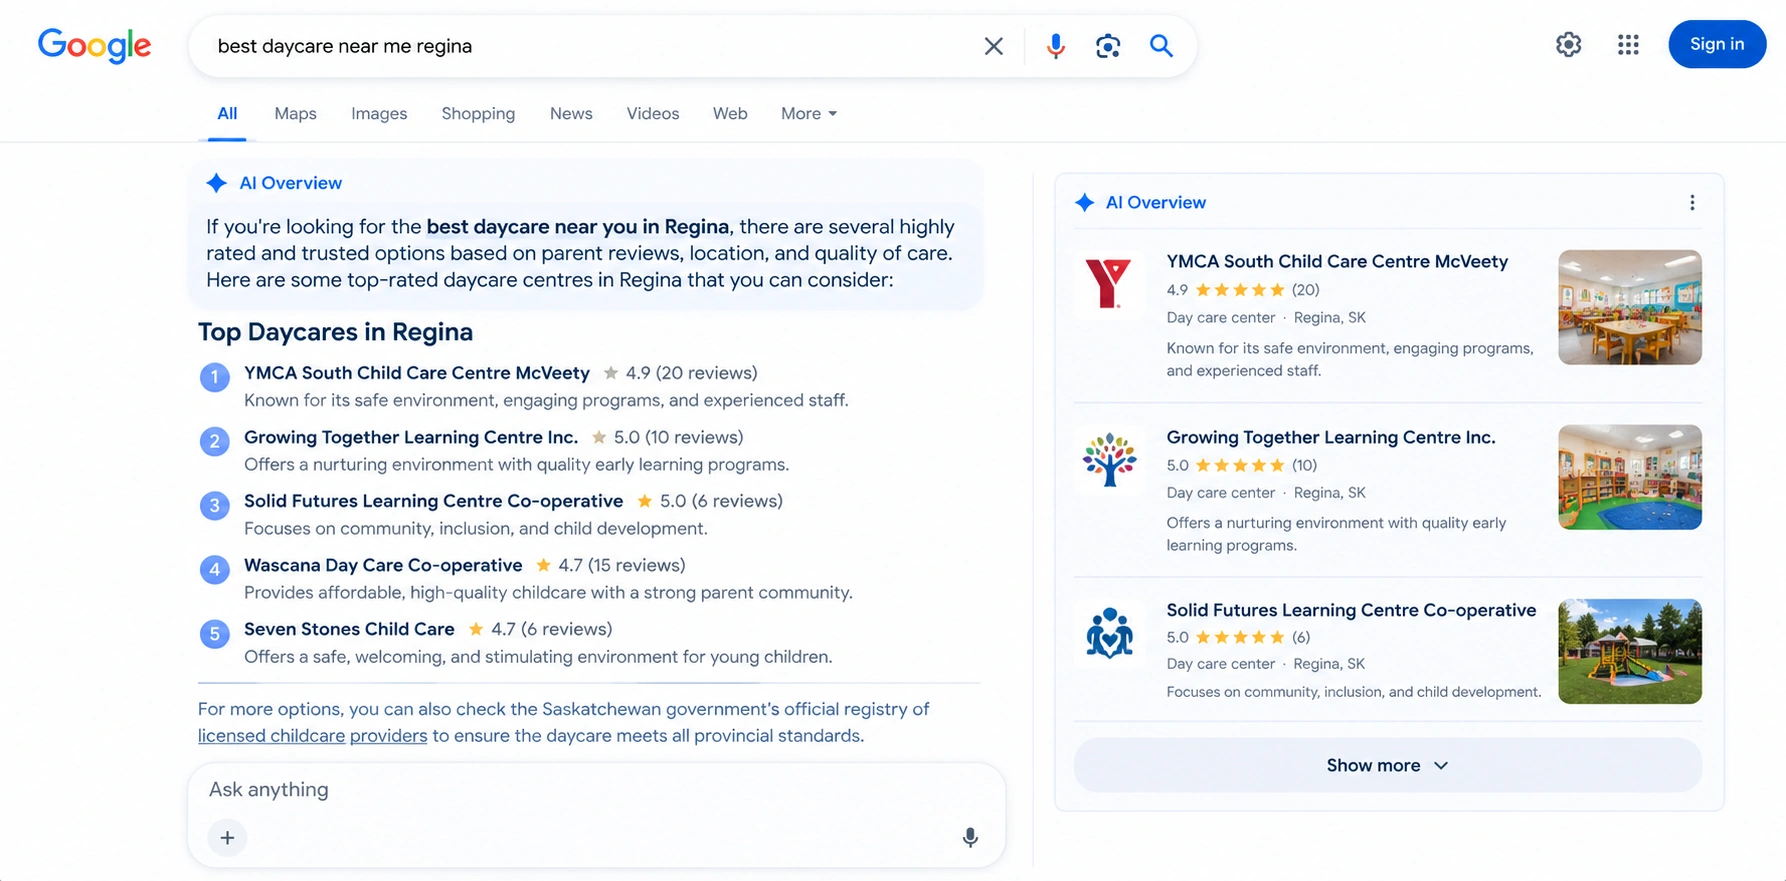Click the AI Overview sparkle icon in right panel
Image resolution: width=1786 pixels, height=881 pixels.
[x=1084, y=203]
